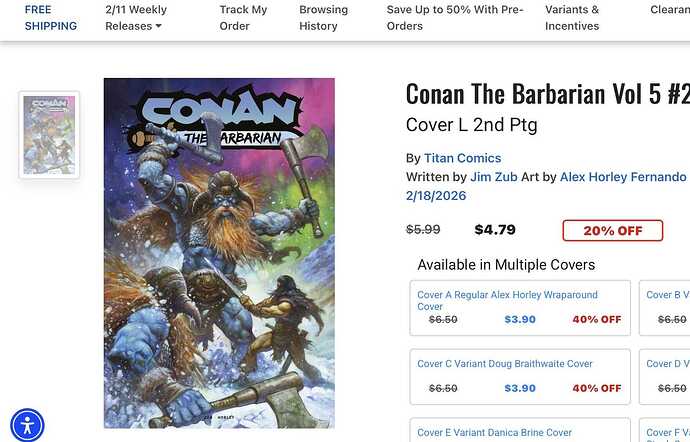Visit the Titan Comics publisher link
This screenshot has height=442, width=690.
(x=462, y=158)
